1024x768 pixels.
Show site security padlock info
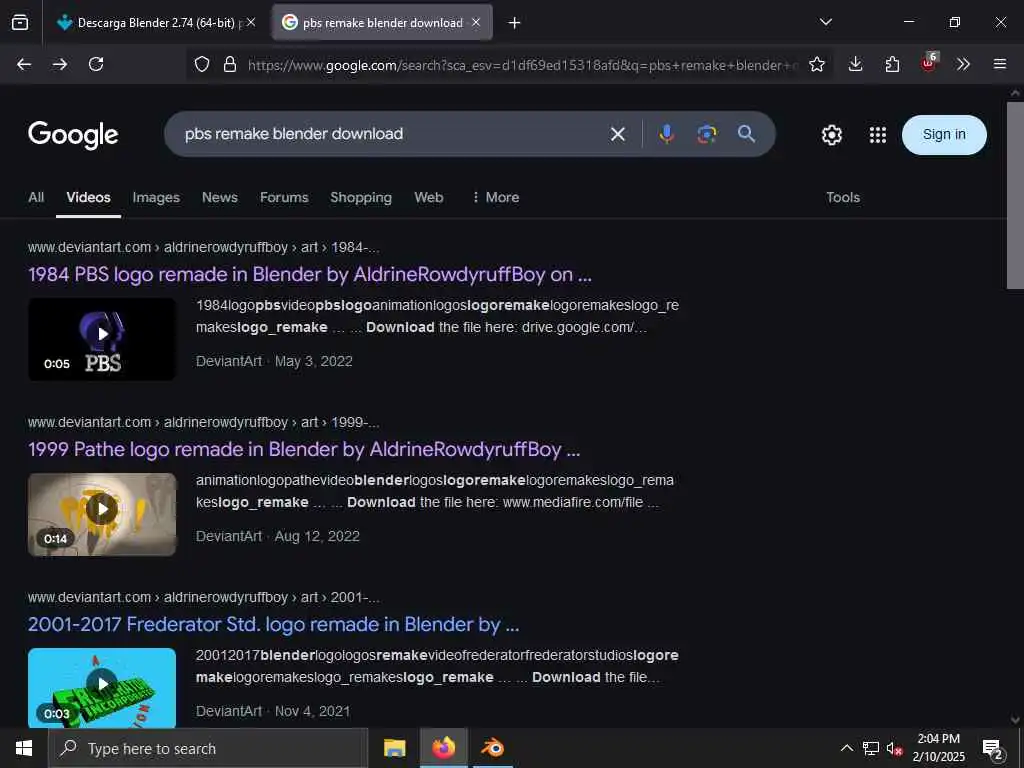click(x=230, y=64)
